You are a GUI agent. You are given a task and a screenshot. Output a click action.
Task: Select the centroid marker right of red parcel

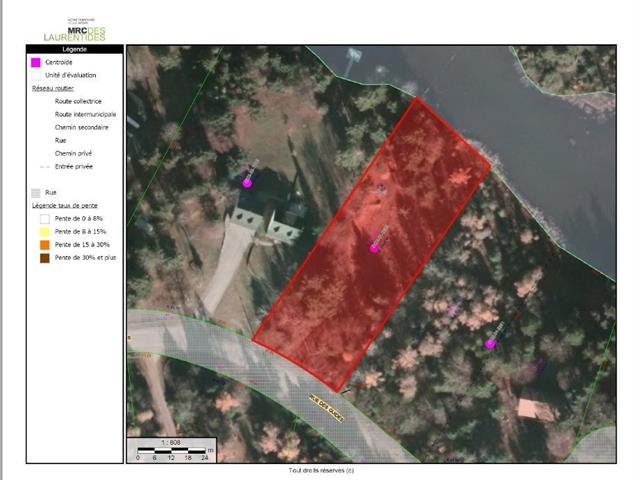pos(490,344)
